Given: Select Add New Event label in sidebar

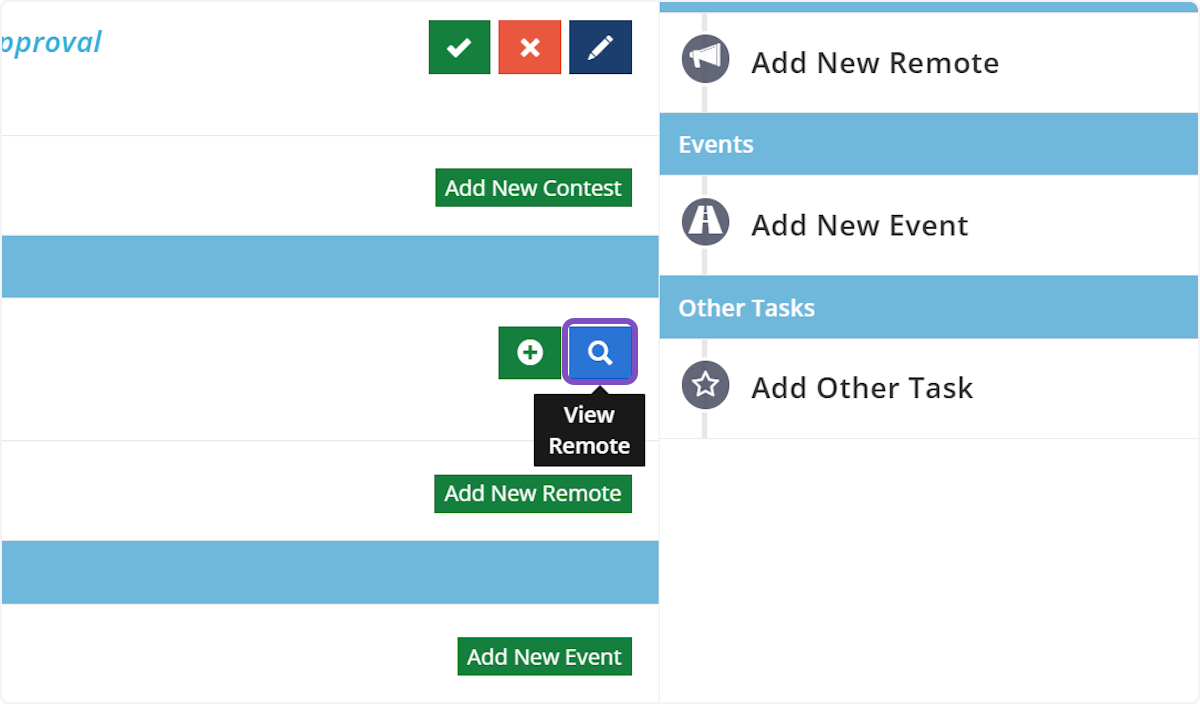Looking at the screenshot, I should click(x=859, y=226).
